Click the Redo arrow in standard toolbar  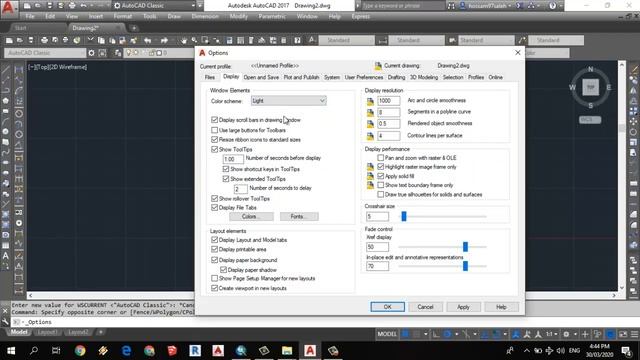click(x=164, y=40)
